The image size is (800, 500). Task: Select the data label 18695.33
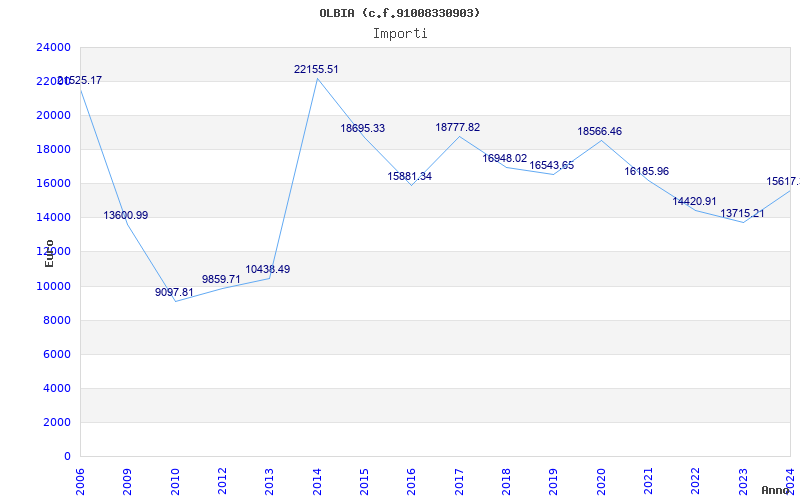pos(362,129)
